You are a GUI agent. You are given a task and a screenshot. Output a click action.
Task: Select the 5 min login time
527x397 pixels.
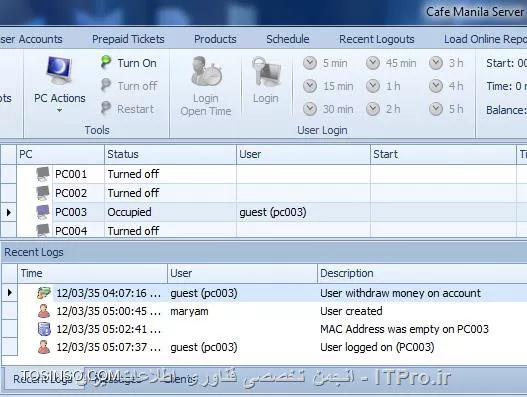coord(325,63)
